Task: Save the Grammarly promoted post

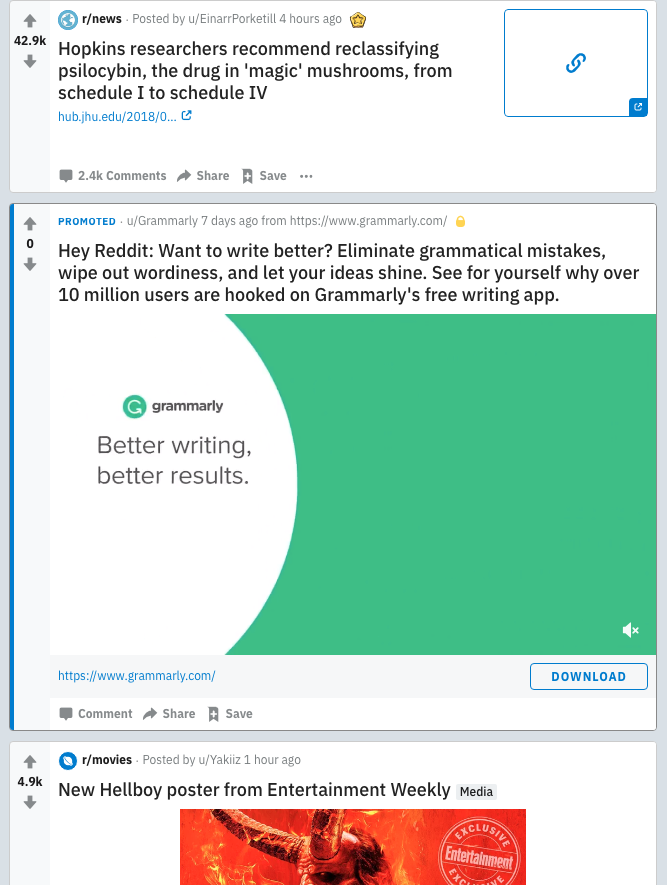Action: (x=230, y=714)
